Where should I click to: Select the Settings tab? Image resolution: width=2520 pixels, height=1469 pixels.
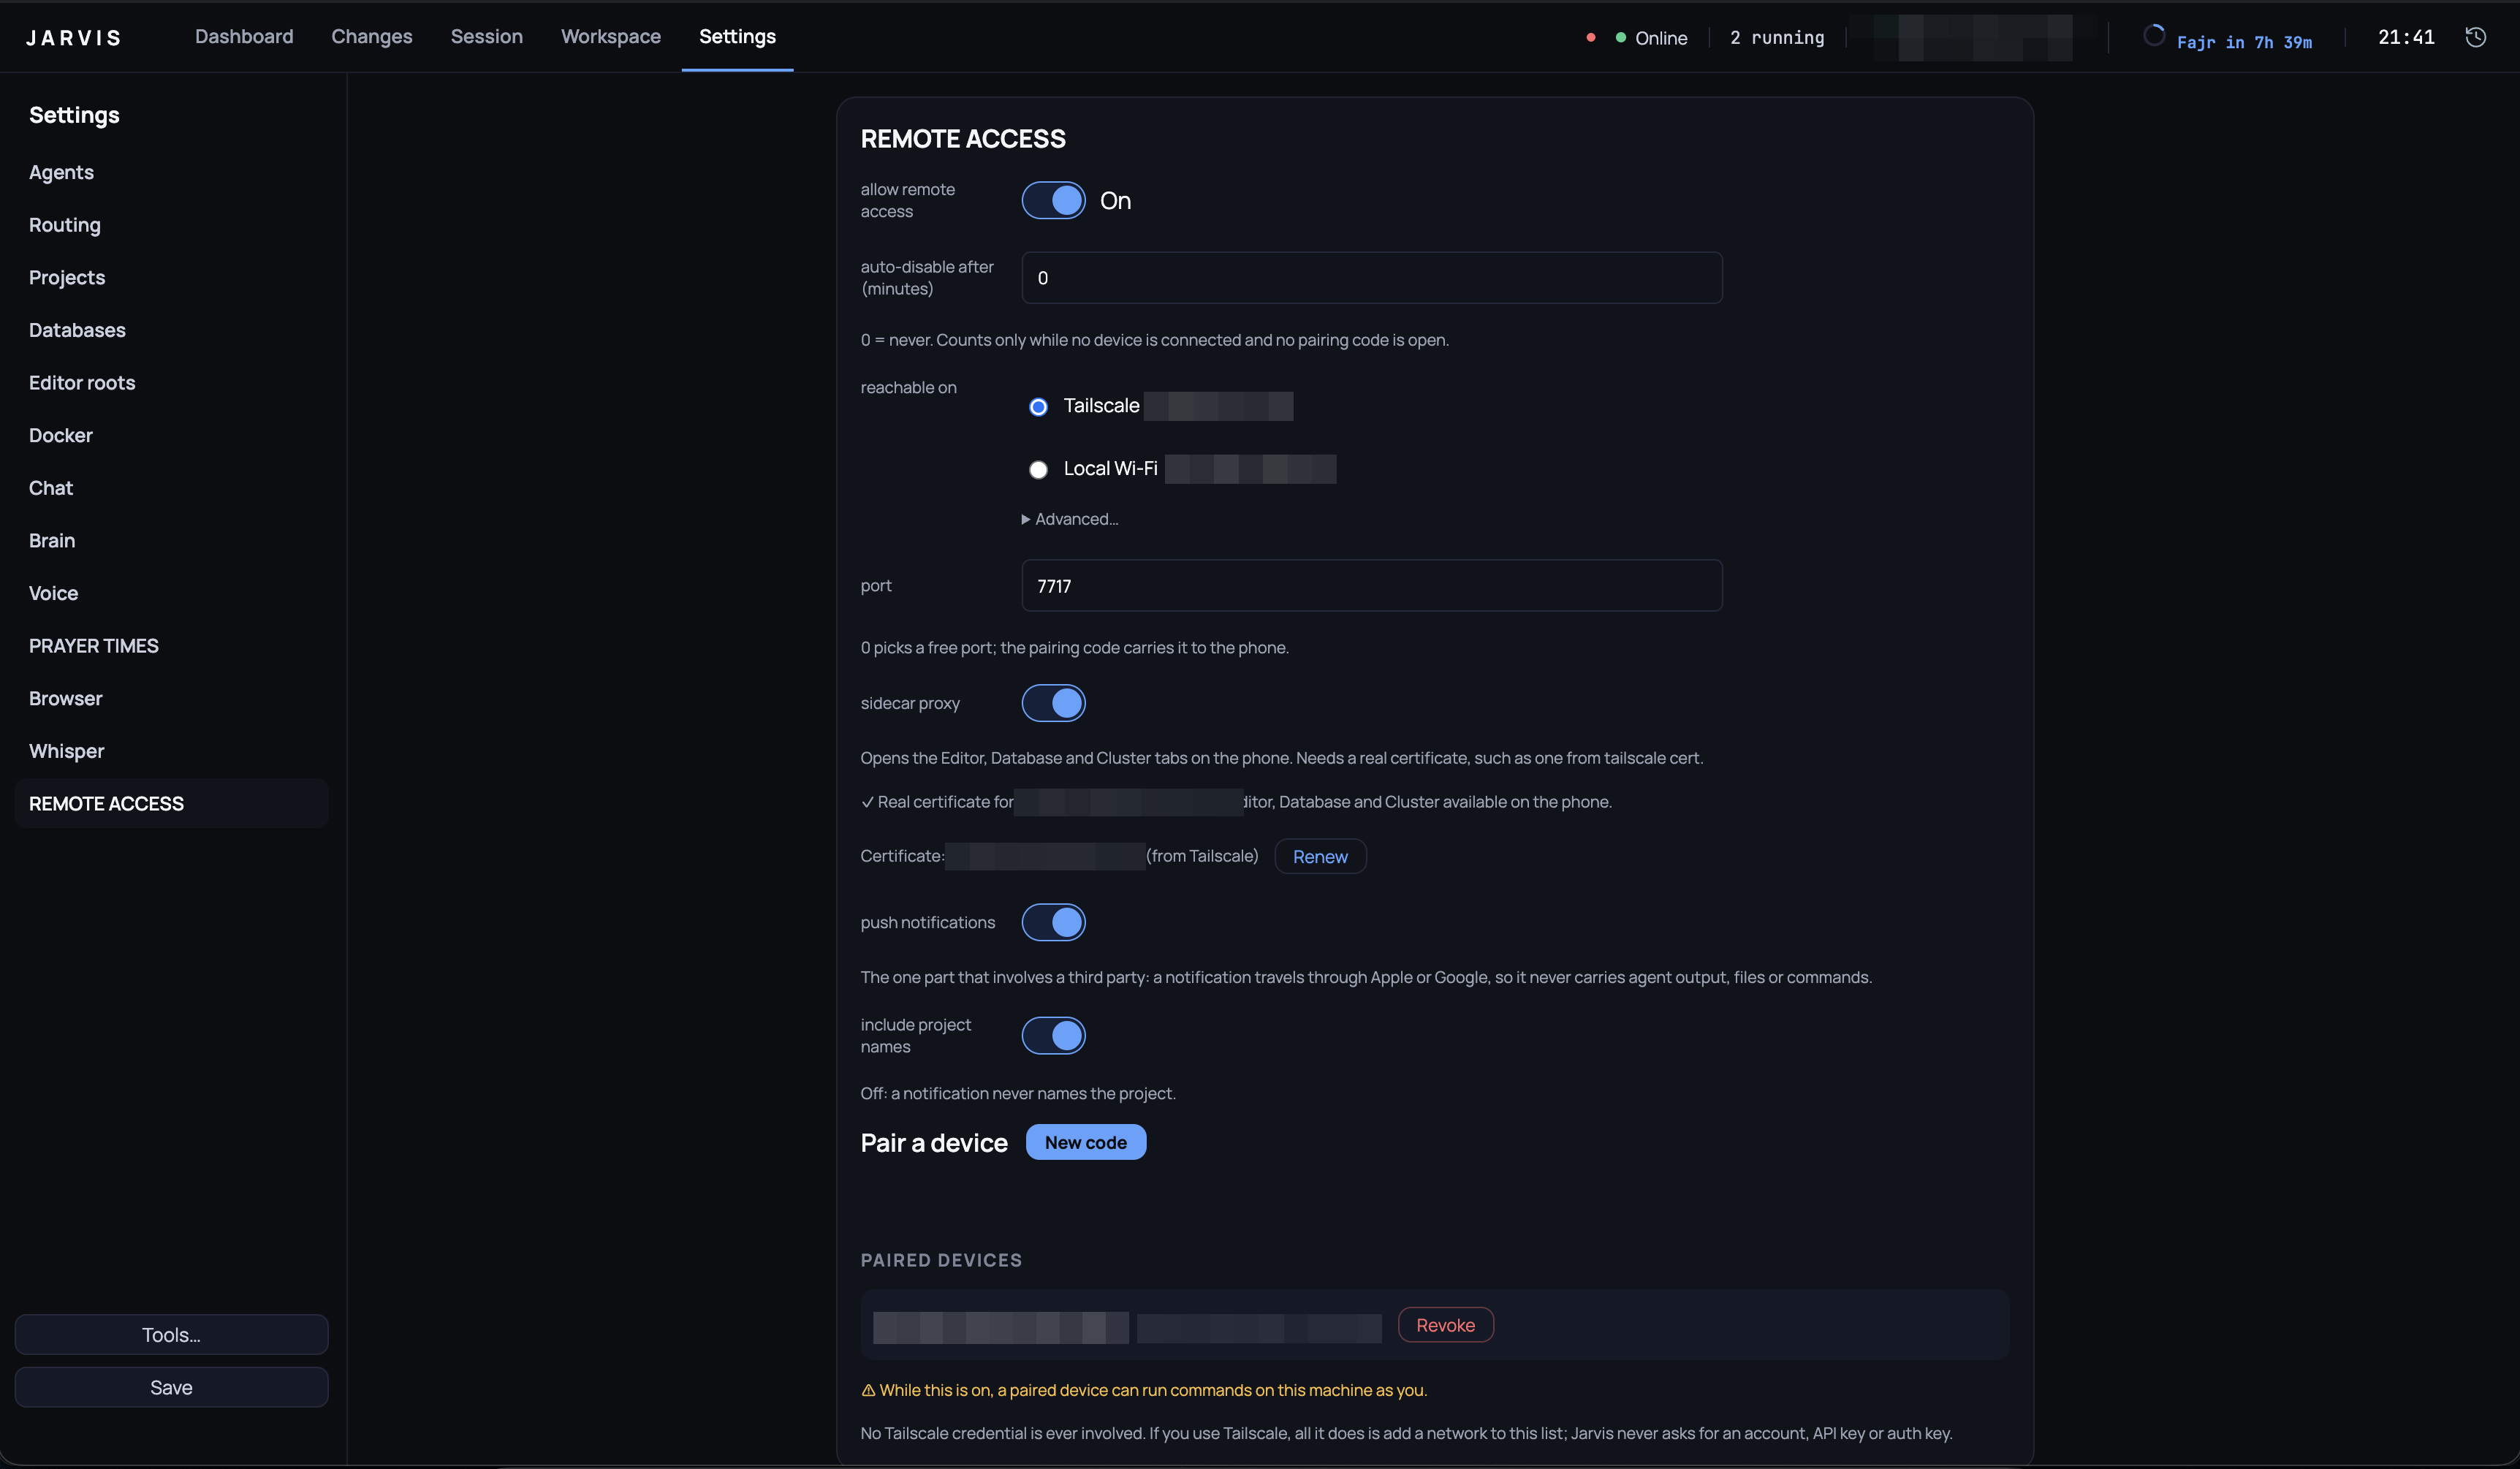[x=737, y=36]
